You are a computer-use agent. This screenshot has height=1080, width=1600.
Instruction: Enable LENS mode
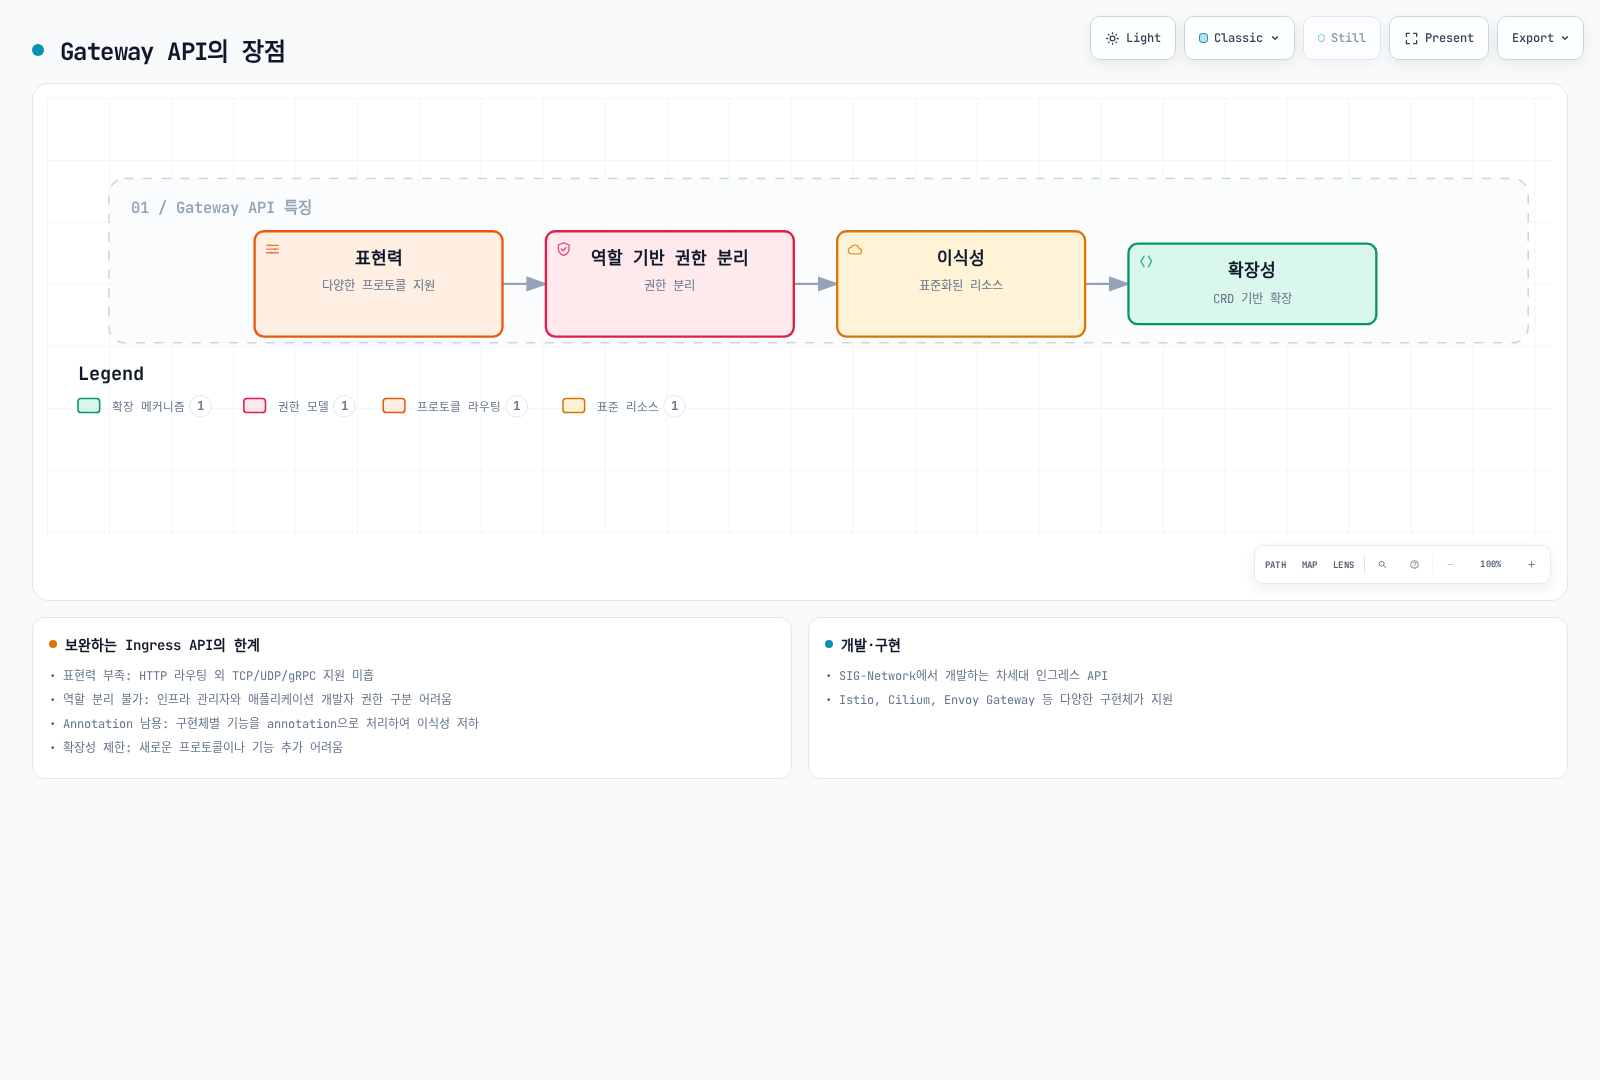(1343, 565)
